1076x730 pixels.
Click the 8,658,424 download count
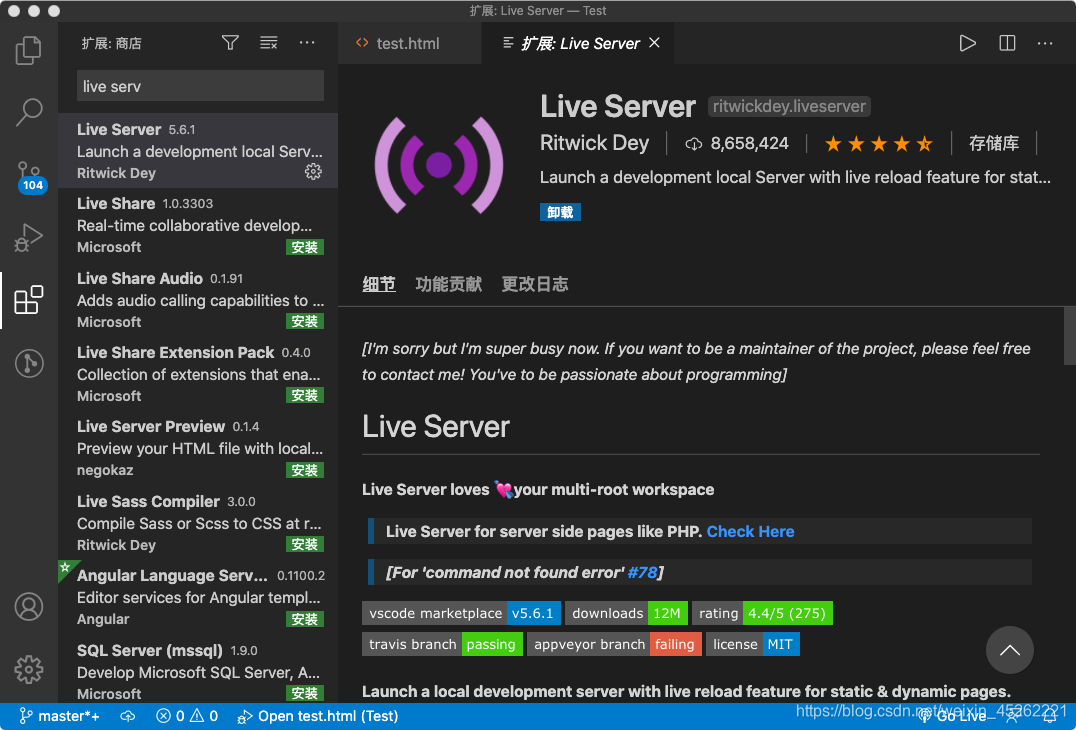click(737, 143)
